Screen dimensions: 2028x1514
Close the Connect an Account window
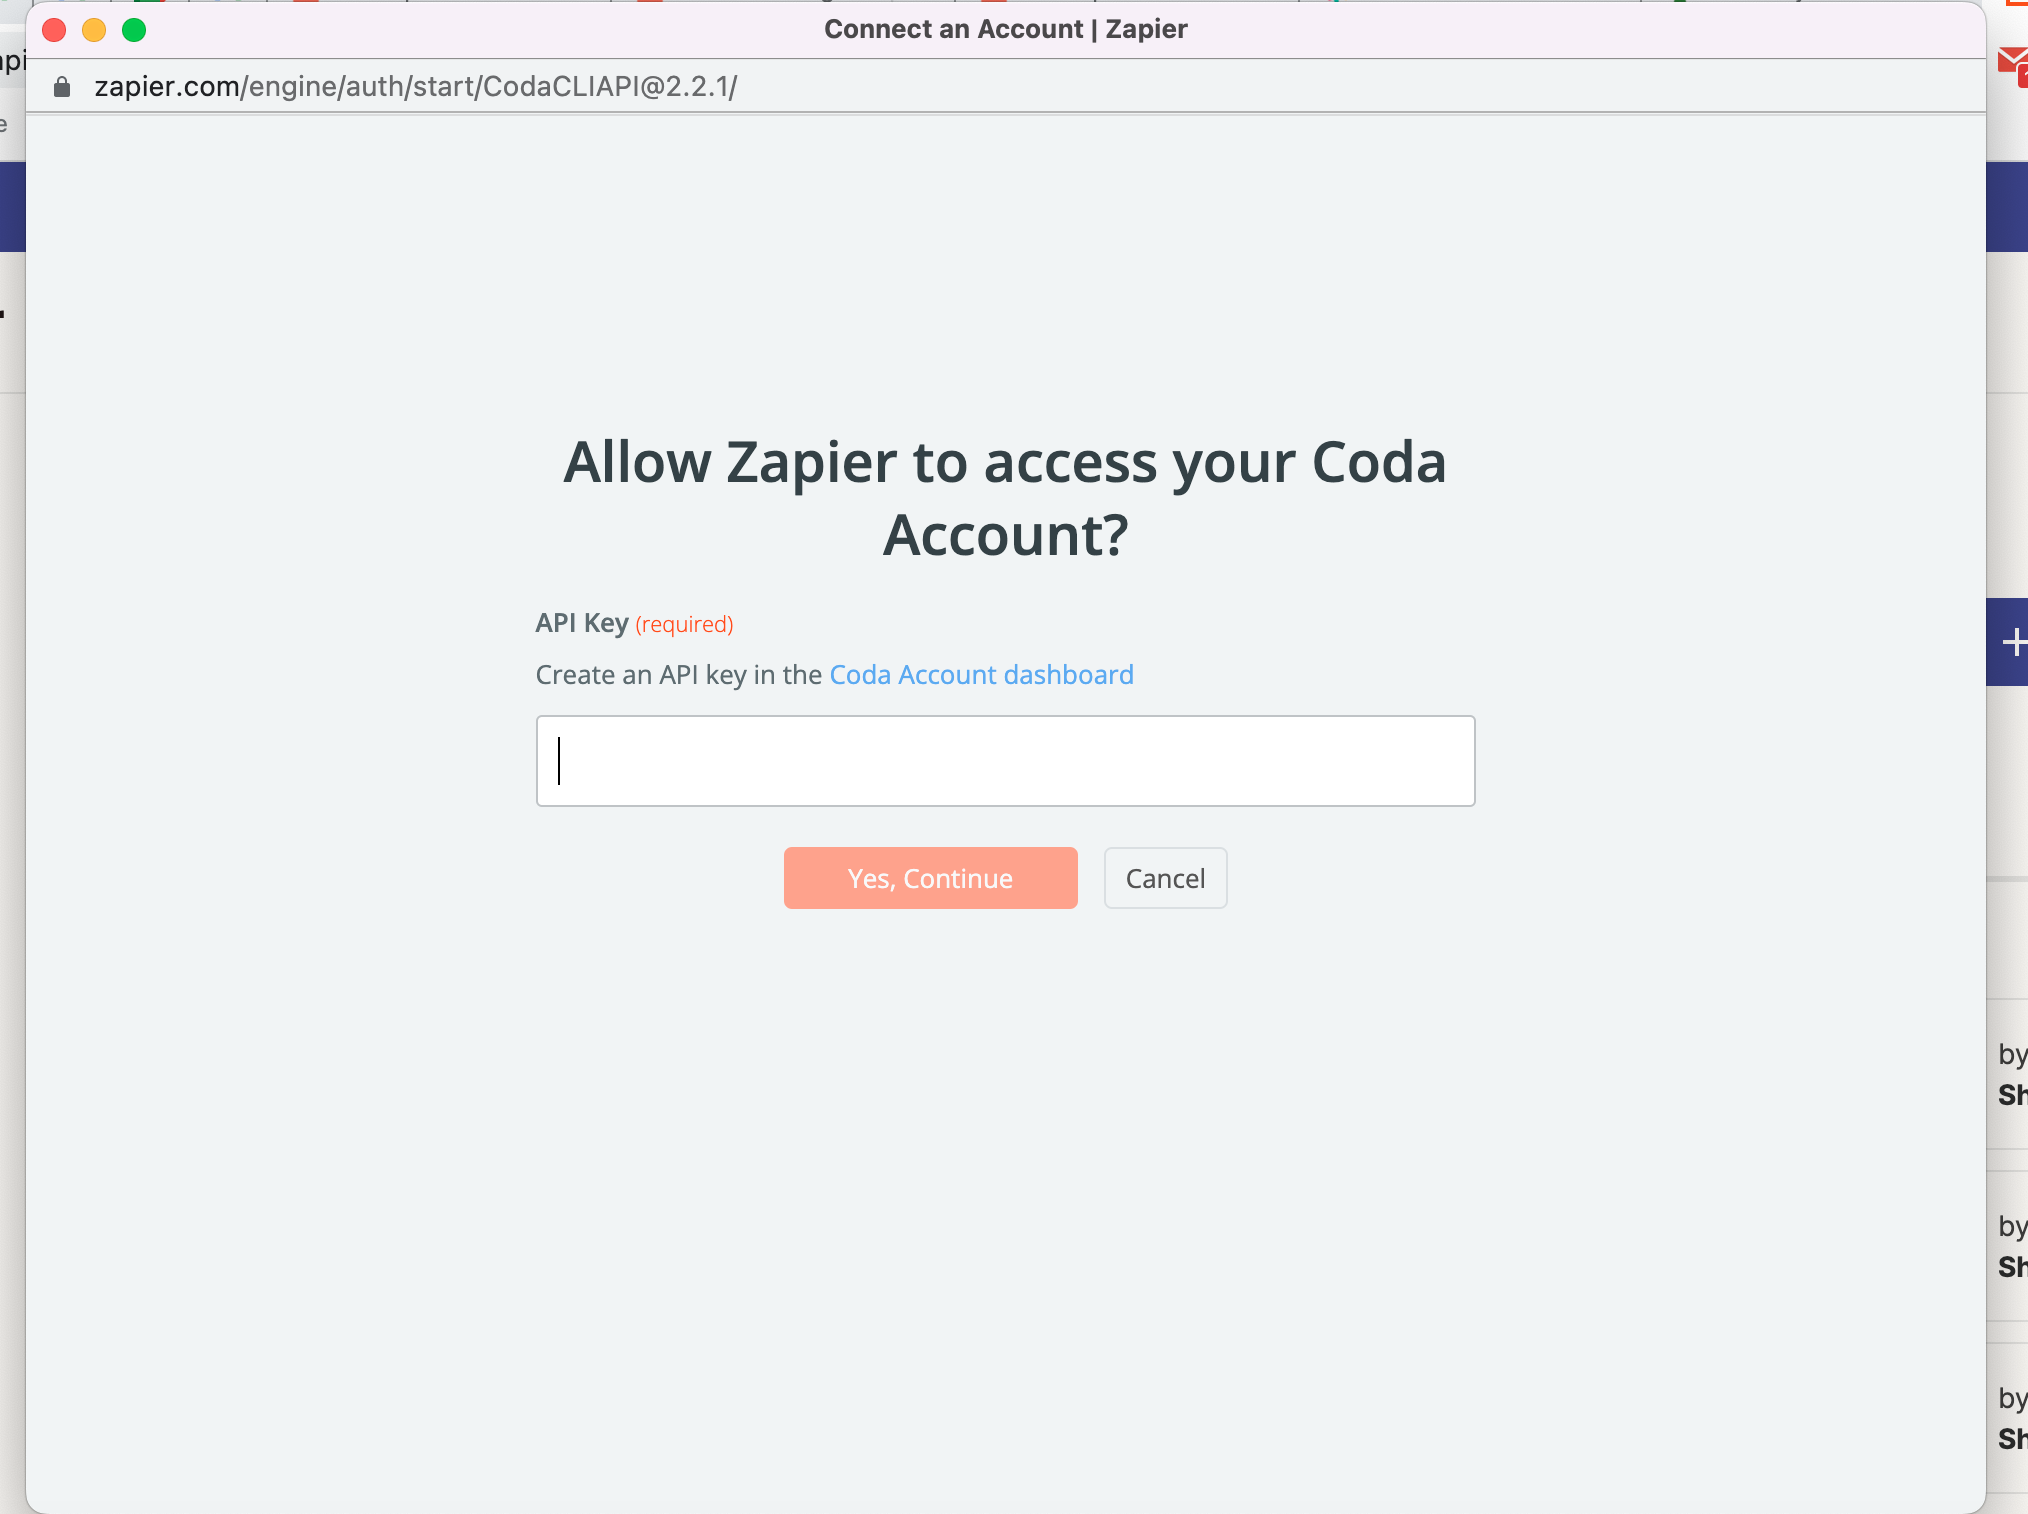[x=54, y=30]
